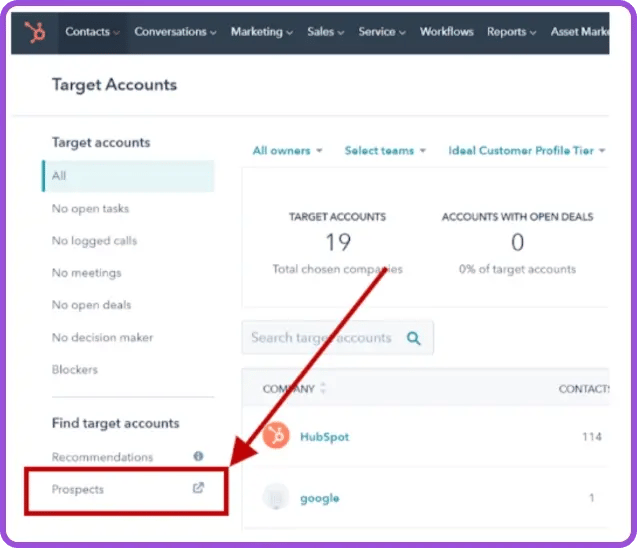Expand the Ideal Customer Profile Tier dropdown

click(x=526, y=151)
